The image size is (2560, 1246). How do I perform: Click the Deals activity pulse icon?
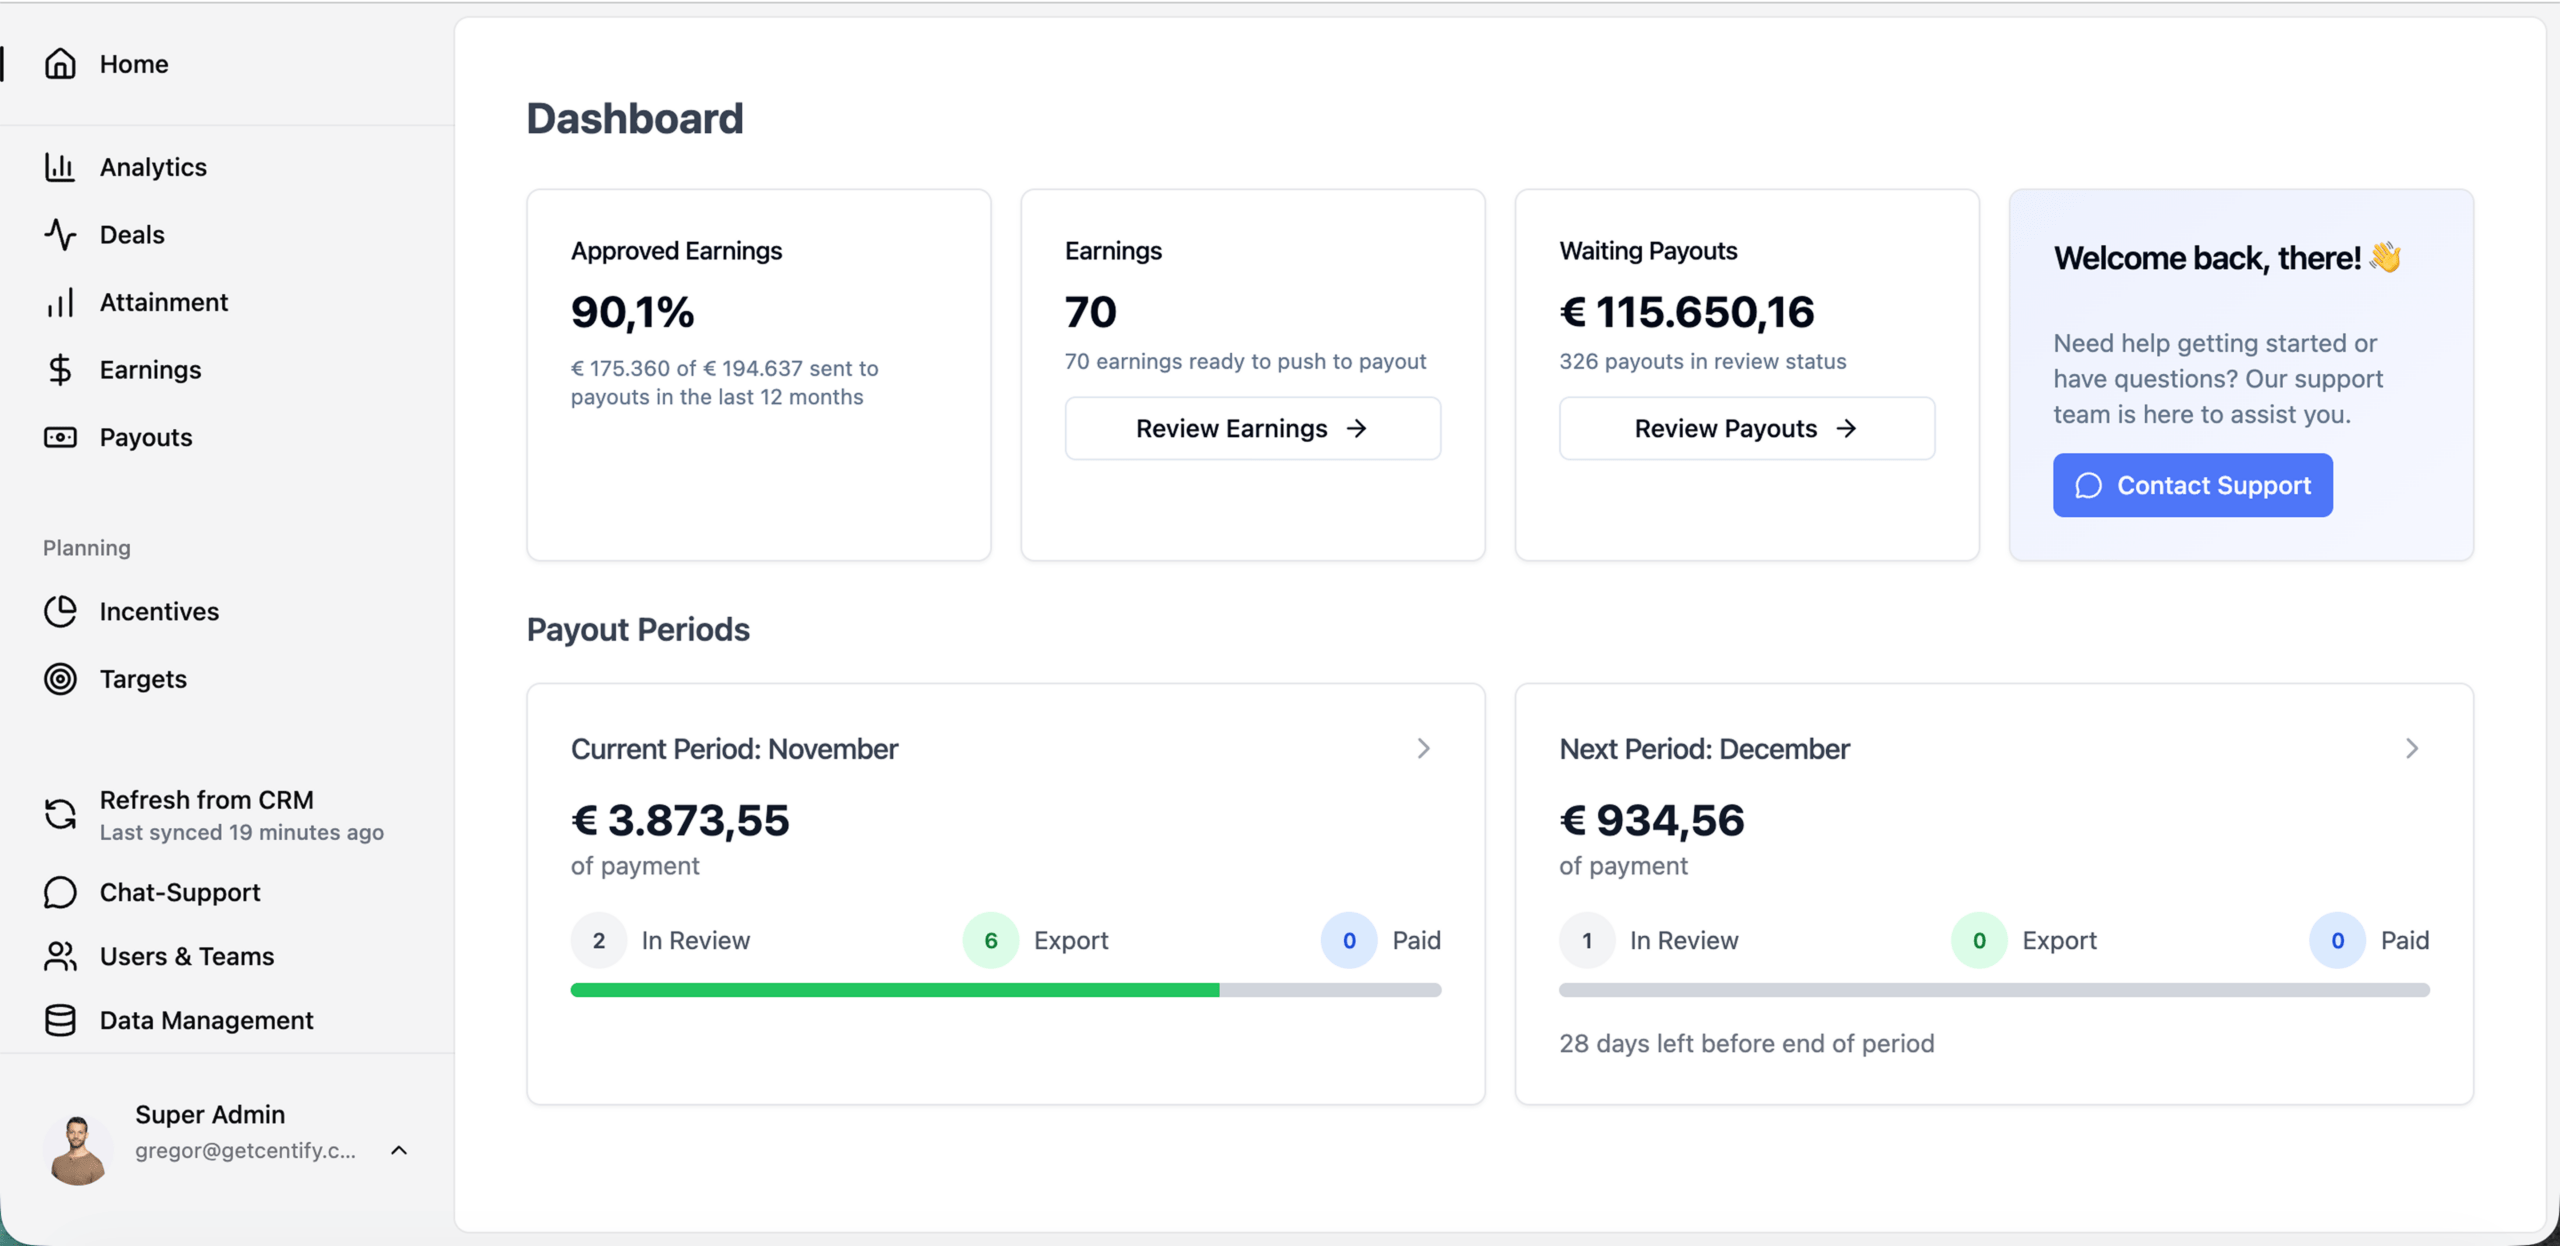60,235
